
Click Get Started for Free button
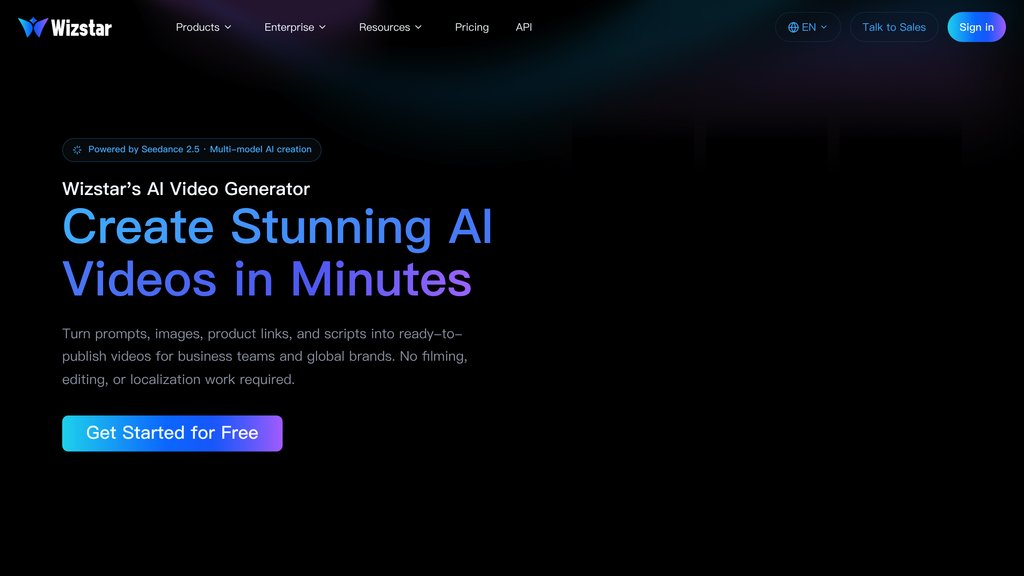pos(172,433)
